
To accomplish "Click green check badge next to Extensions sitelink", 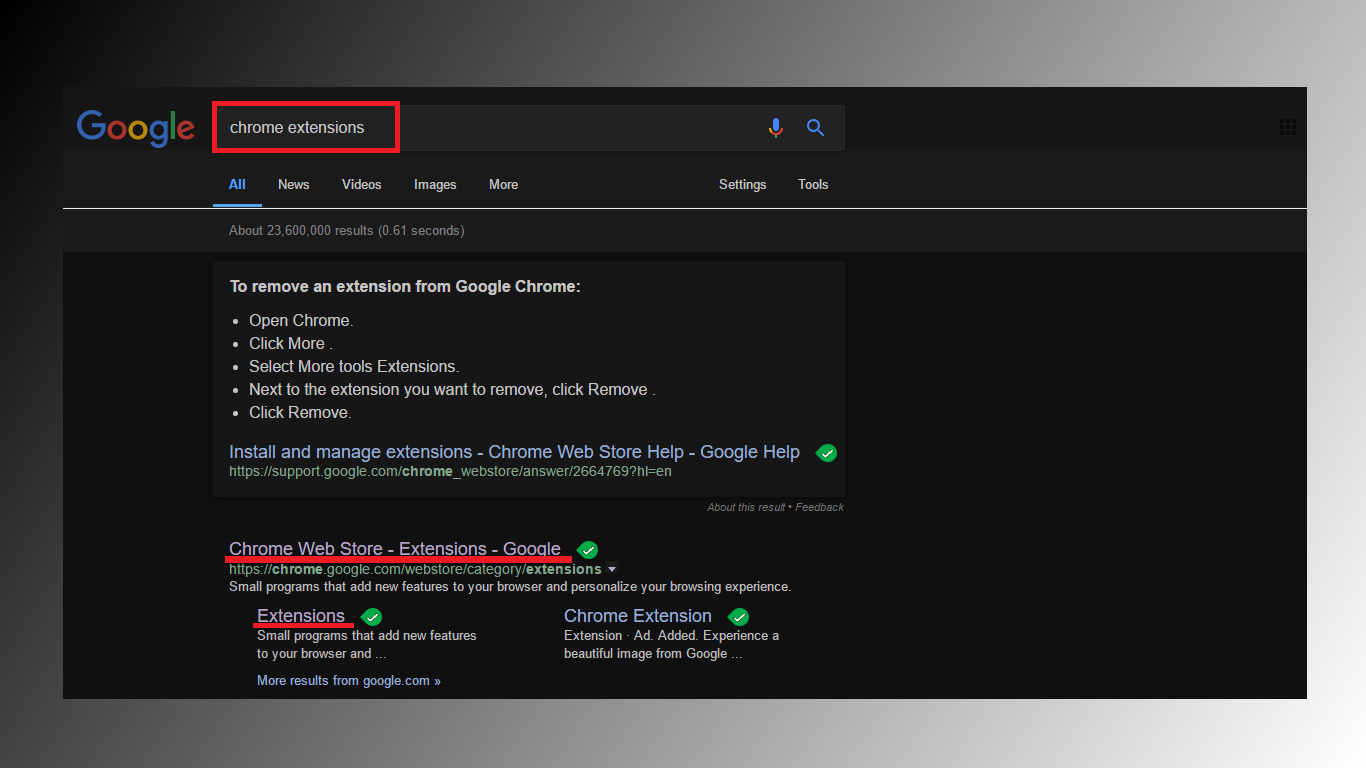I will (371, 617).
